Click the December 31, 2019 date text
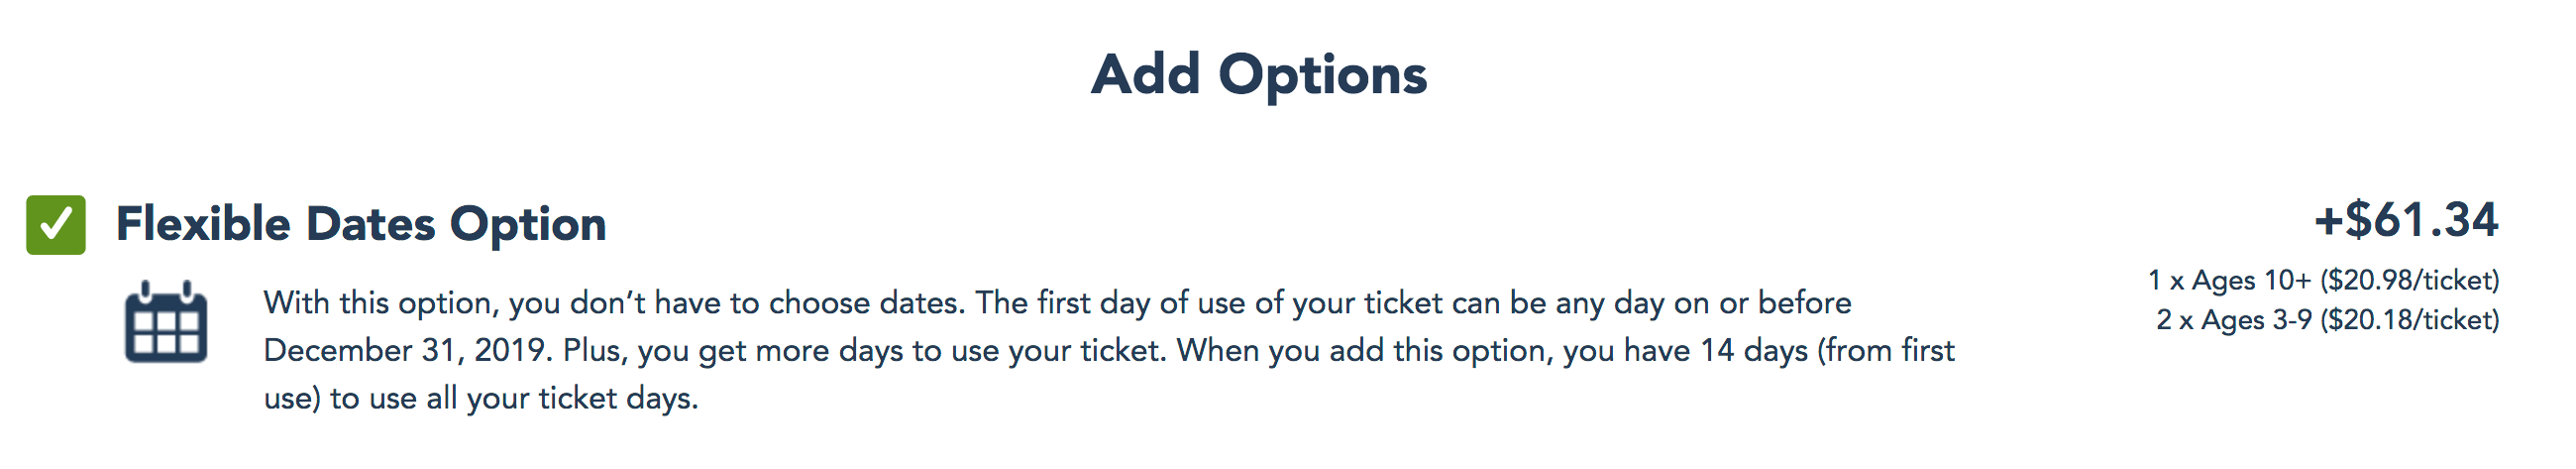This screenshot has height=469, width=2576. (406, 351)
